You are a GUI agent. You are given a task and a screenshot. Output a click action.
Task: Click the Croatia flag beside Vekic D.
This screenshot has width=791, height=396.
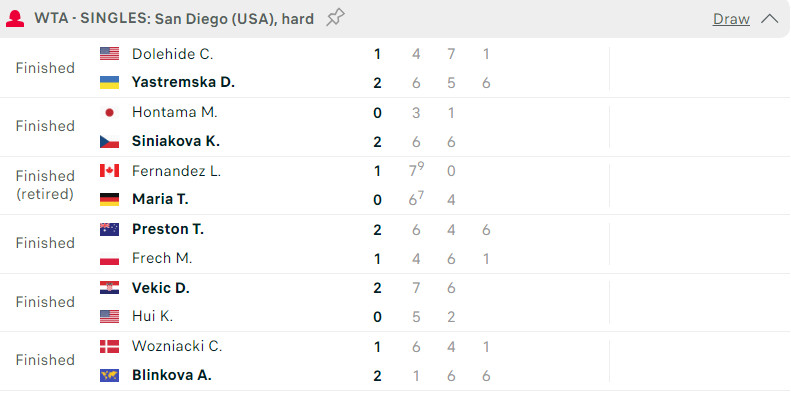pyautogui.click(x=109, y=288)
